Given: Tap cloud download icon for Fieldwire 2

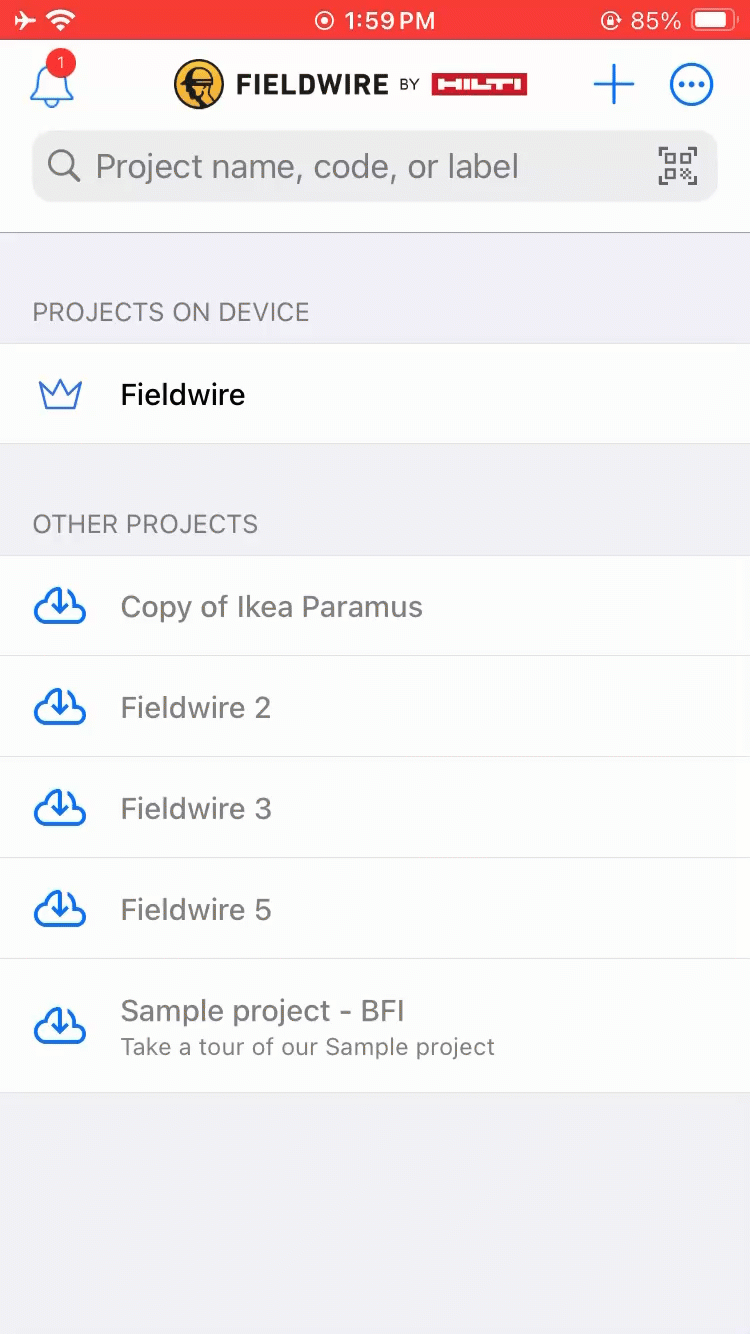Looking at the screenshot, I should point(60,708).
